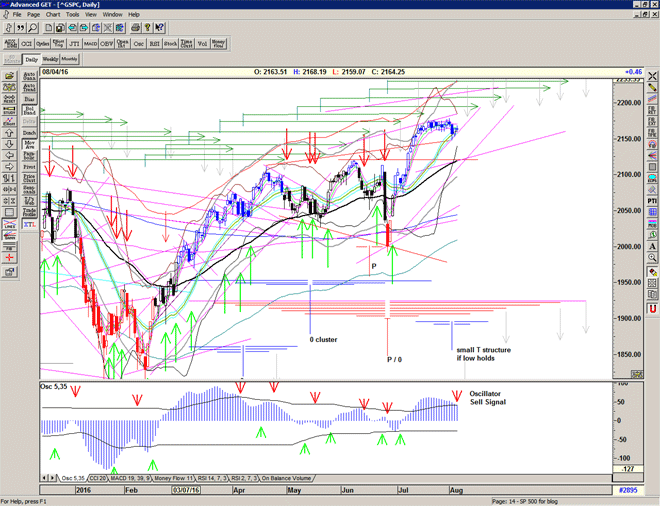Click the left scroll arrow beside bottom tabs
The width and height of the screenshot is (660, 506).
pos(45,478)
